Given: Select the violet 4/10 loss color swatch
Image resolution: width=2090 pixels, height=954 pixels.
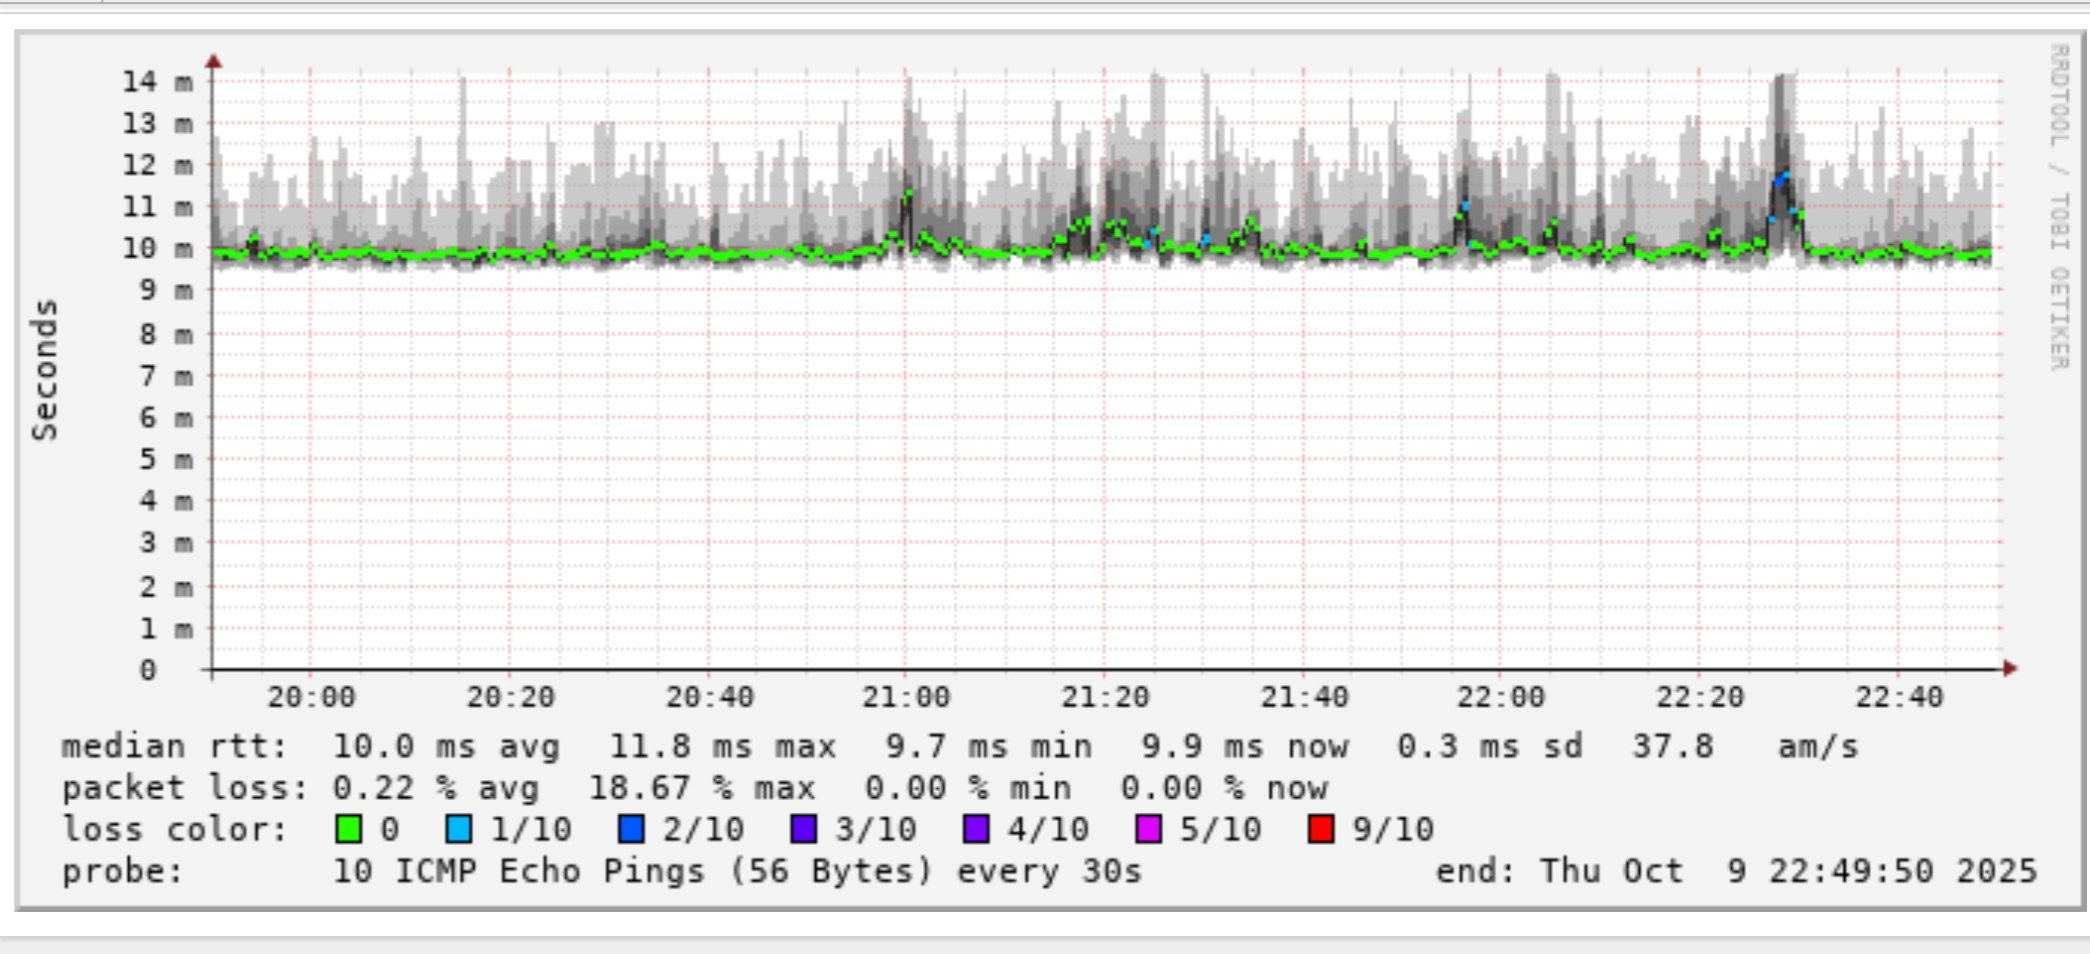Looking at the screenshot, I should tap(976, 829).
